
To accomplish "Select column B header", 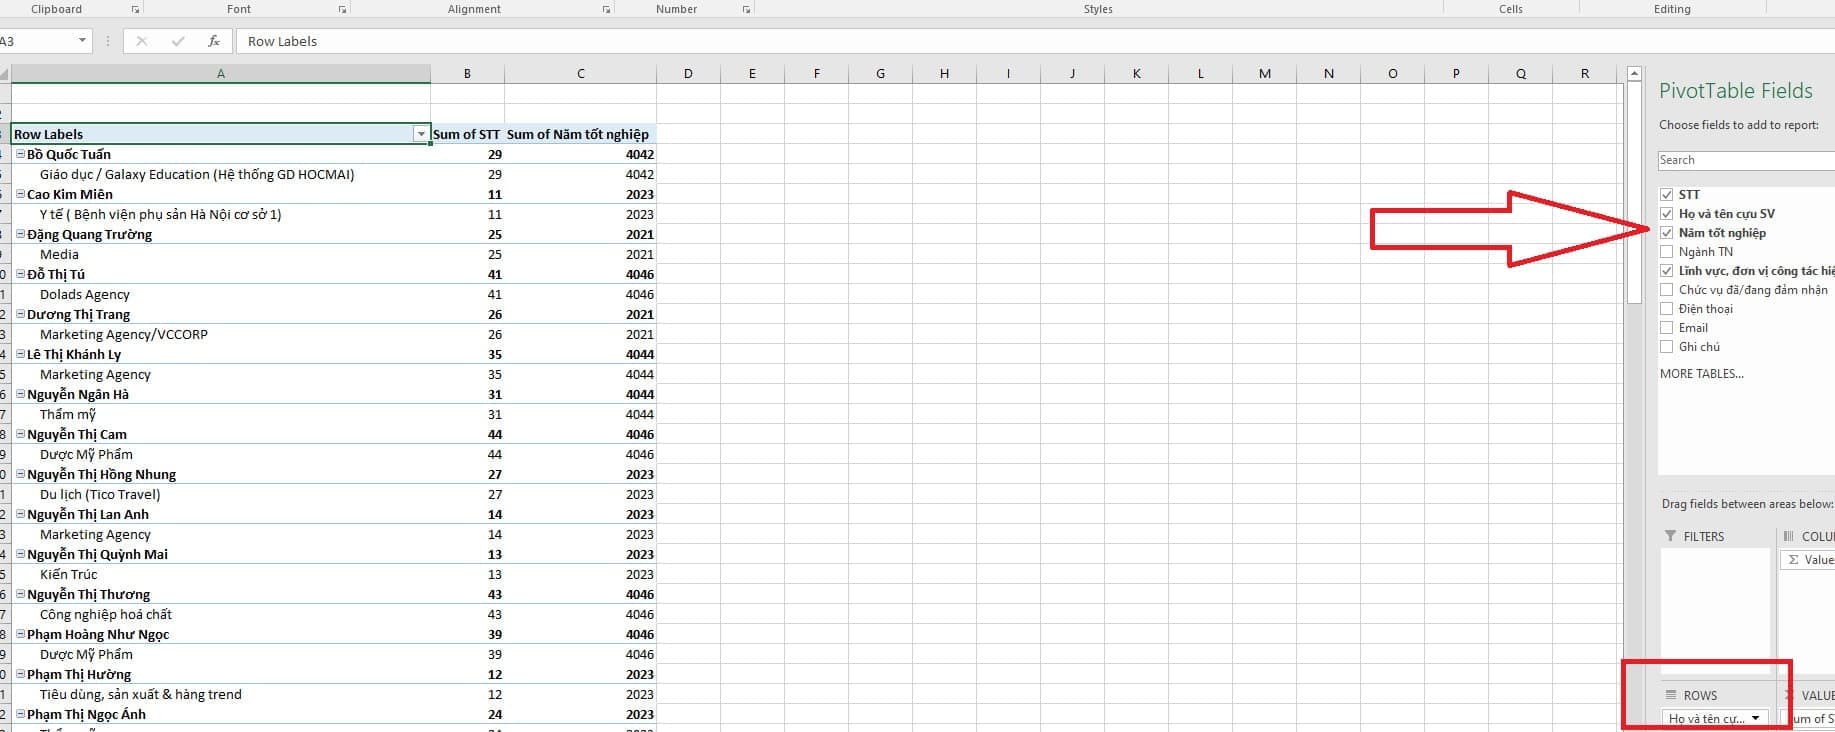I will point(467,73).
